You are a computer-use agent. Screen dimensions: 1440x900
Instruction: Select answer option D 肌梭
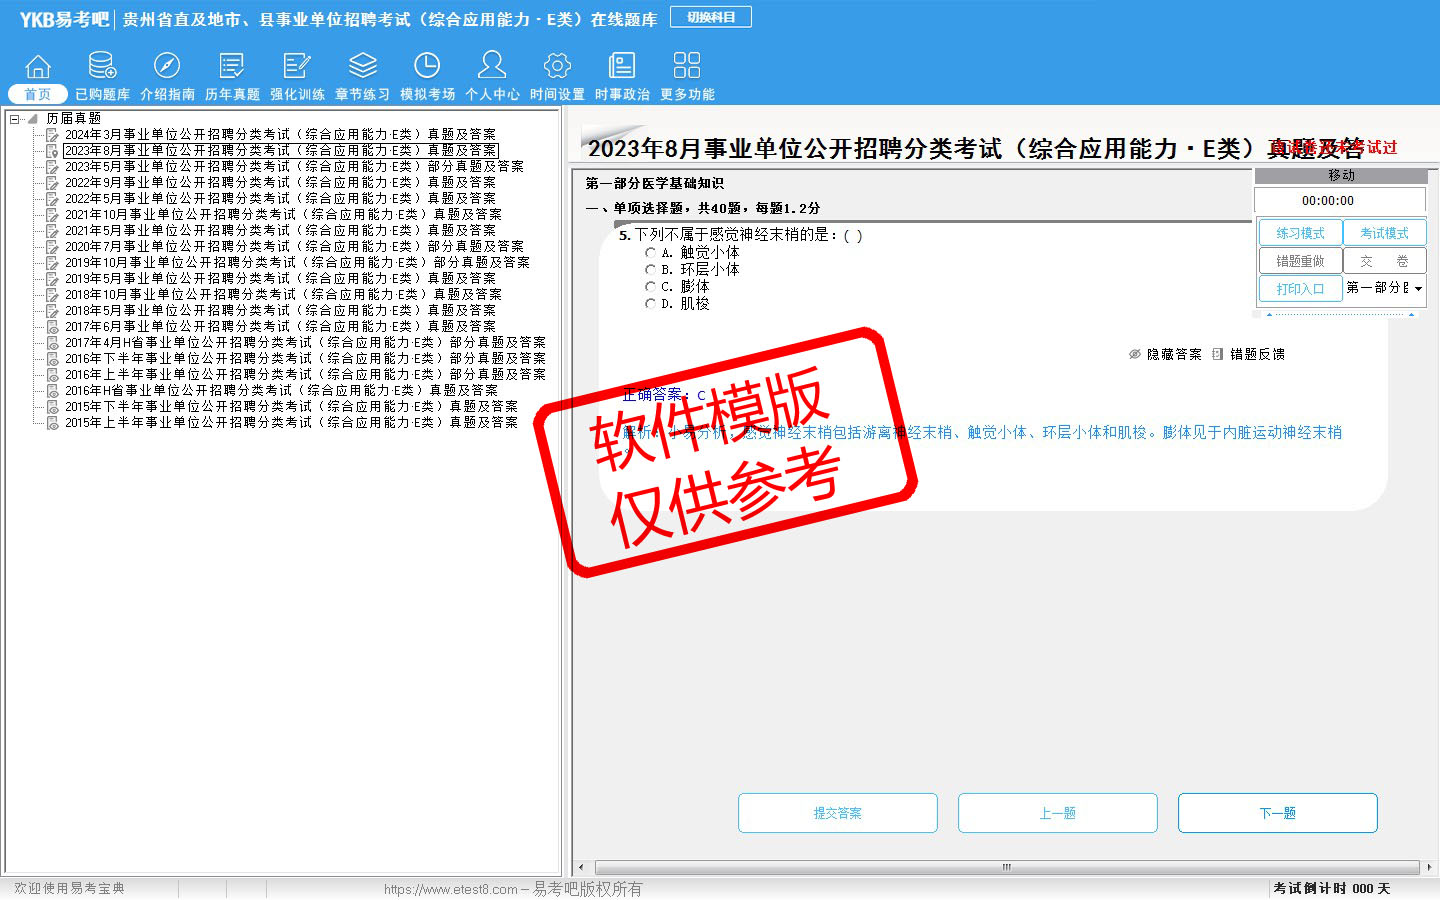pos(651,304)
